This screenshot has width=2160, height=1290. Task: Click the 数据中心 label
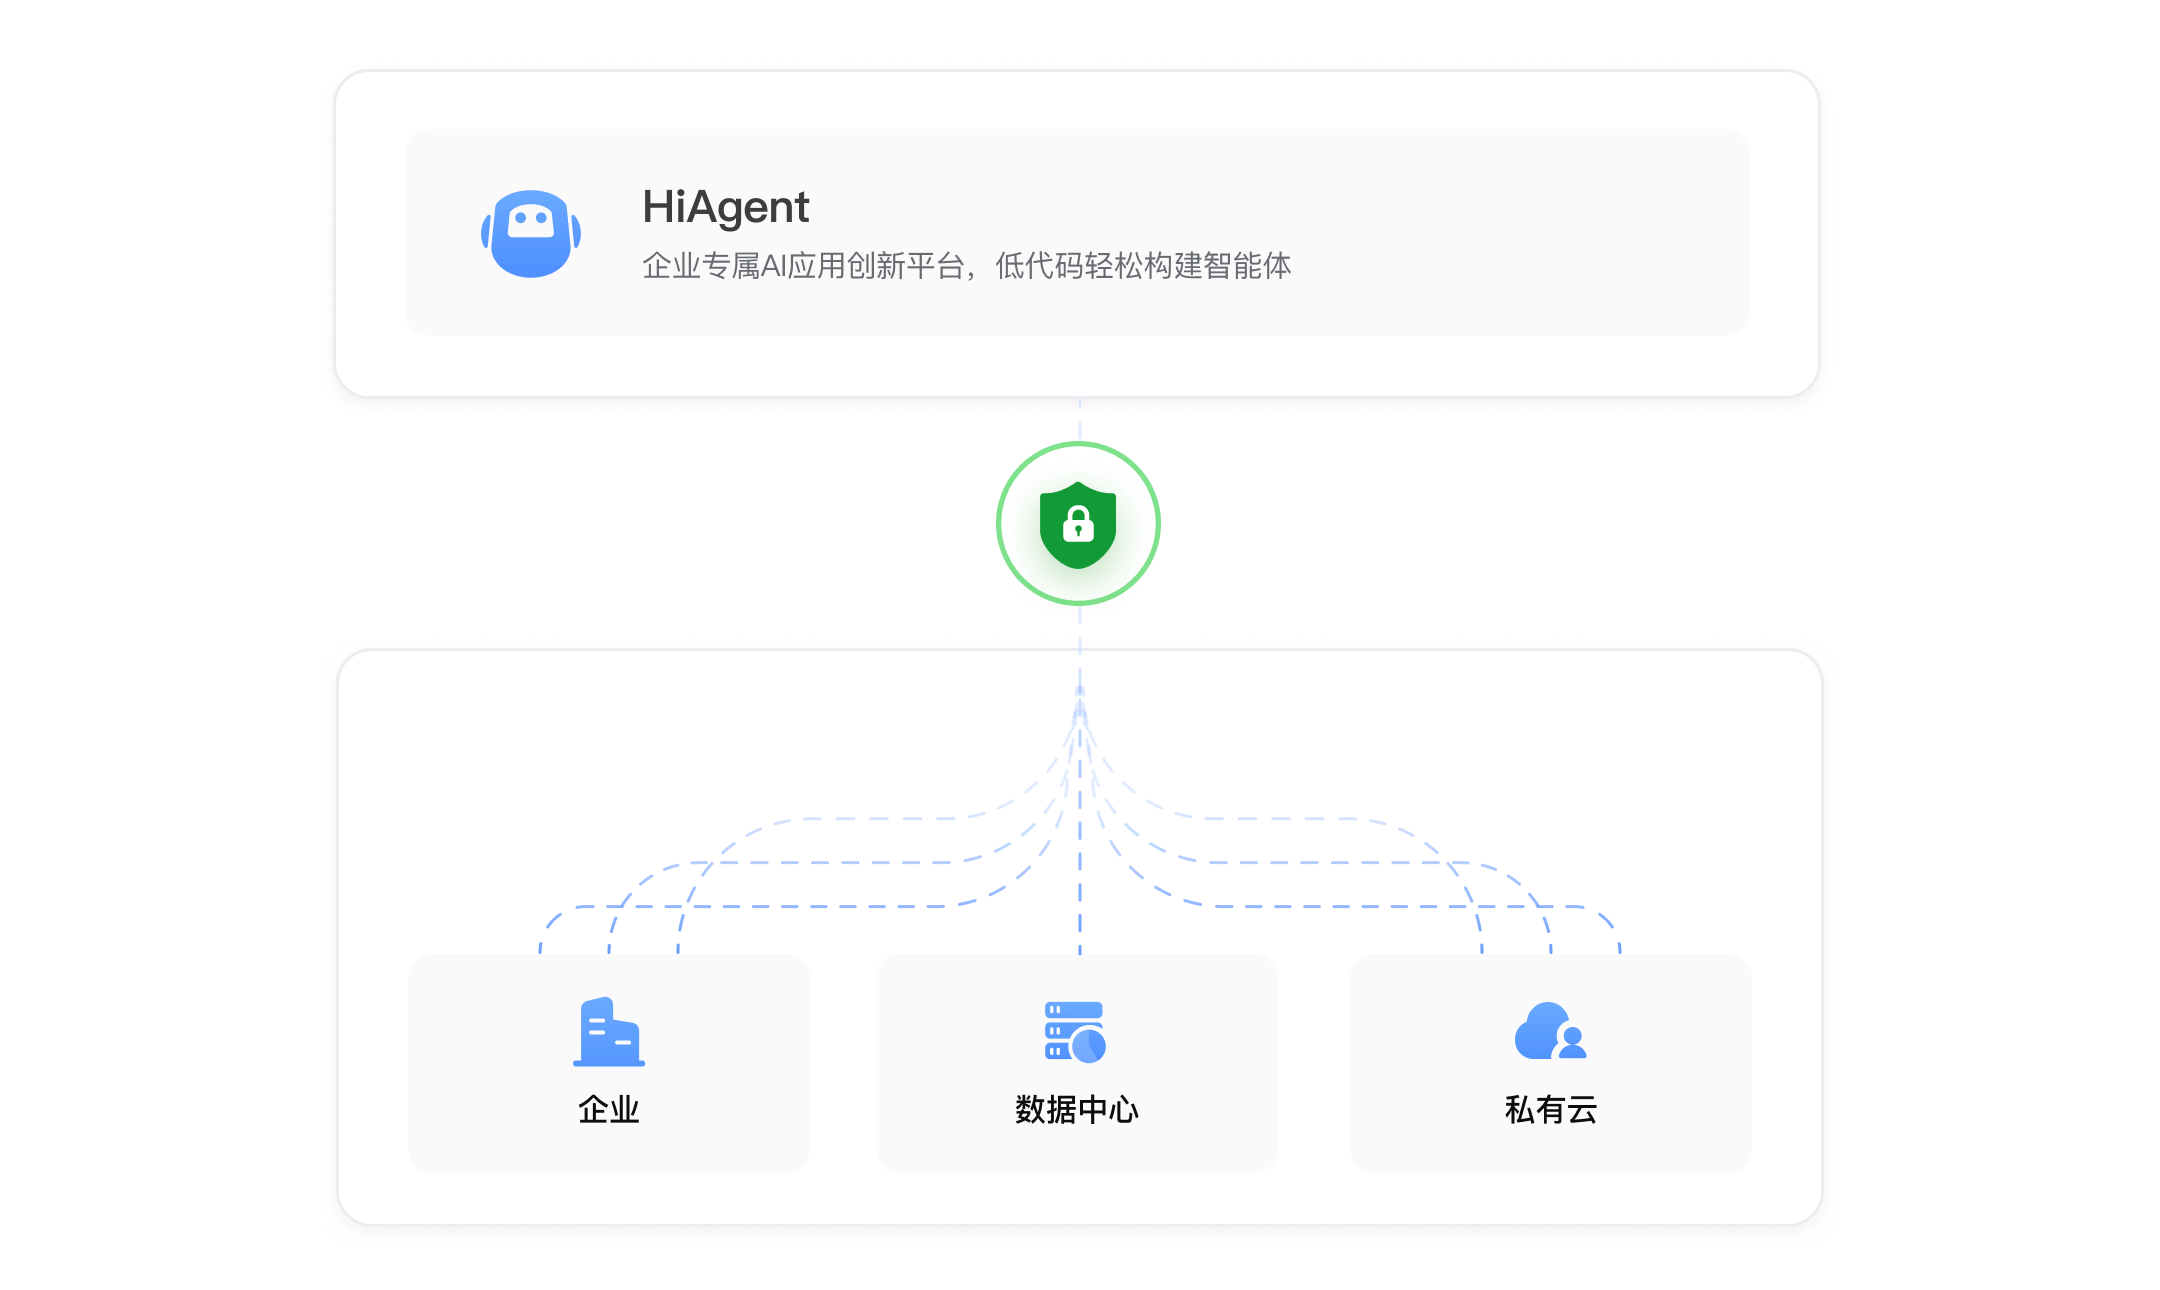pyautogui.click(x=1077, y=1110)
